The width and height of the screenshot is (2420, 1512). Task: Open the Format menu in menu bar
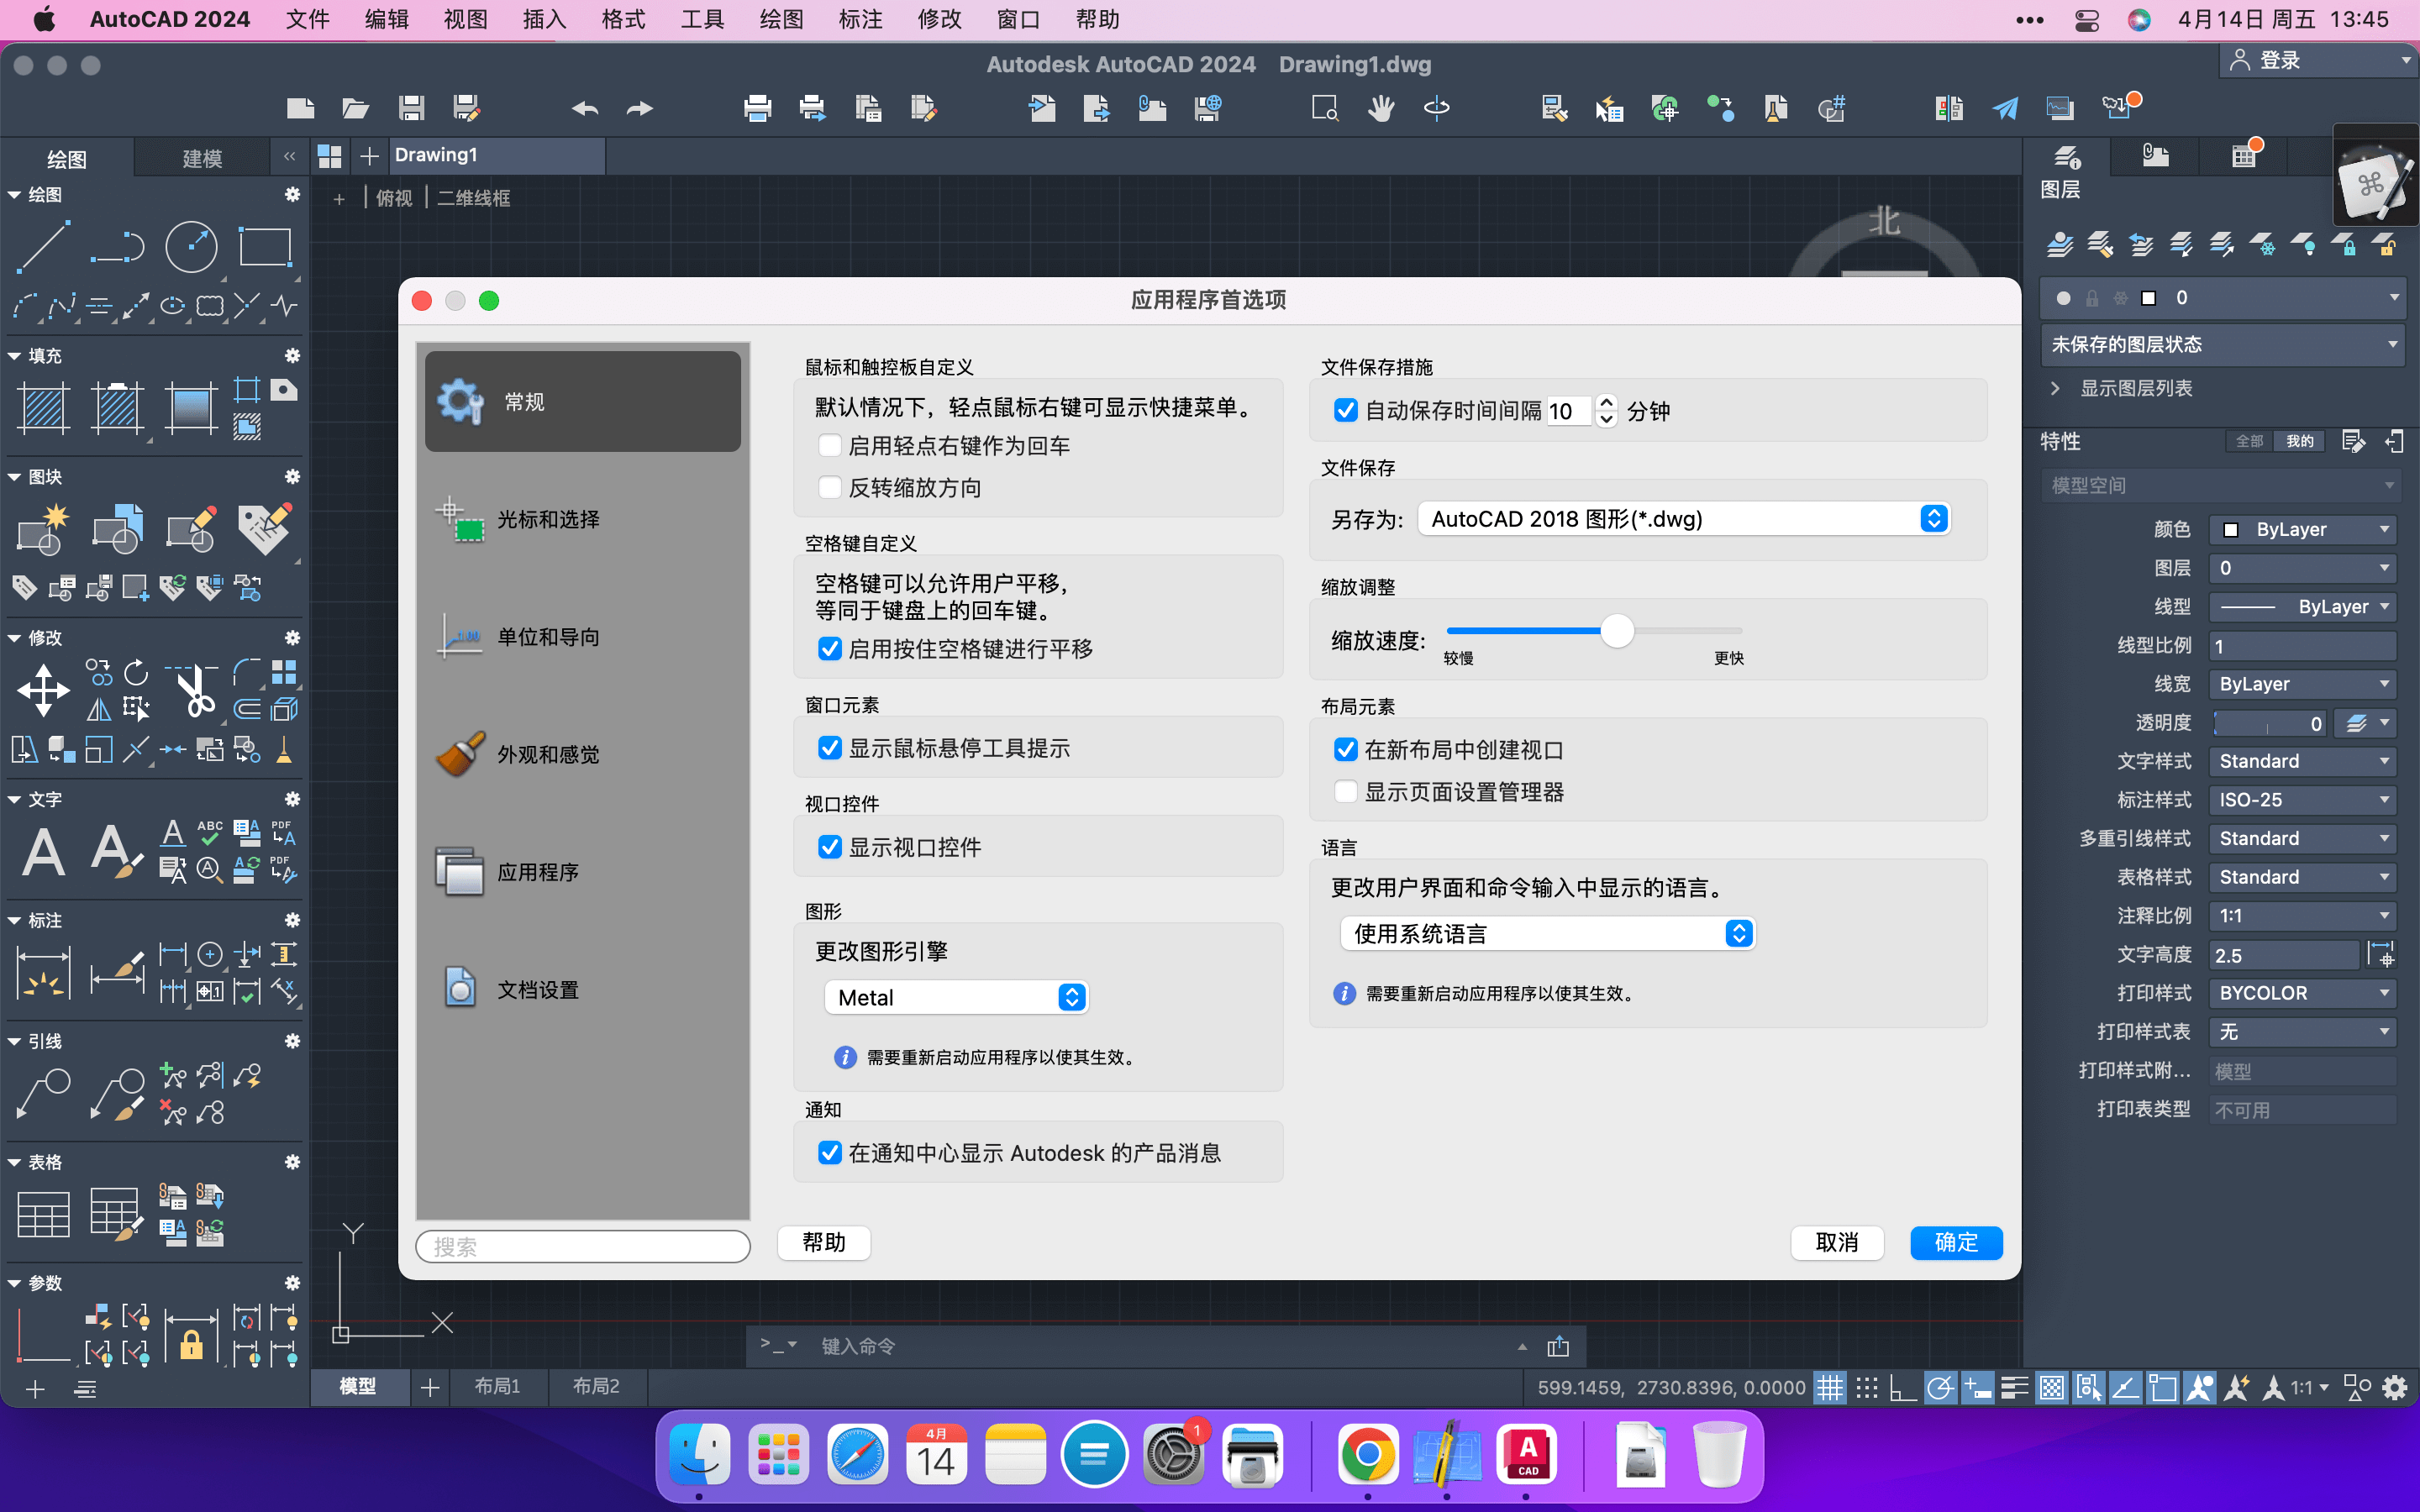(x=623, y=19)
